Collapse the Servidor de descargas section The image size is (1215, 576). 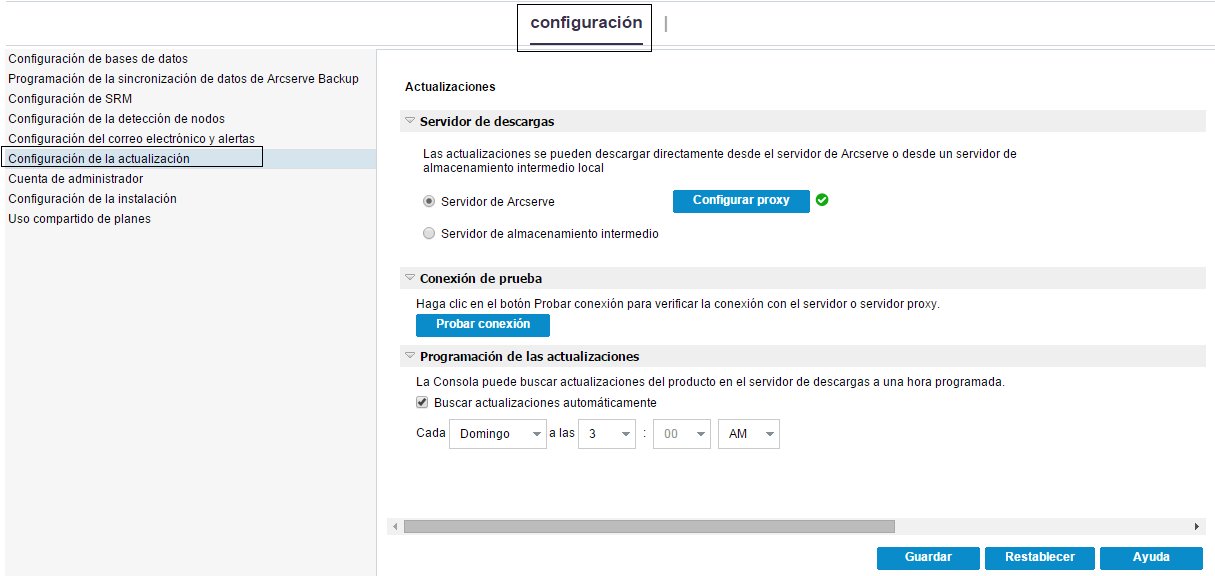point(410,121)
